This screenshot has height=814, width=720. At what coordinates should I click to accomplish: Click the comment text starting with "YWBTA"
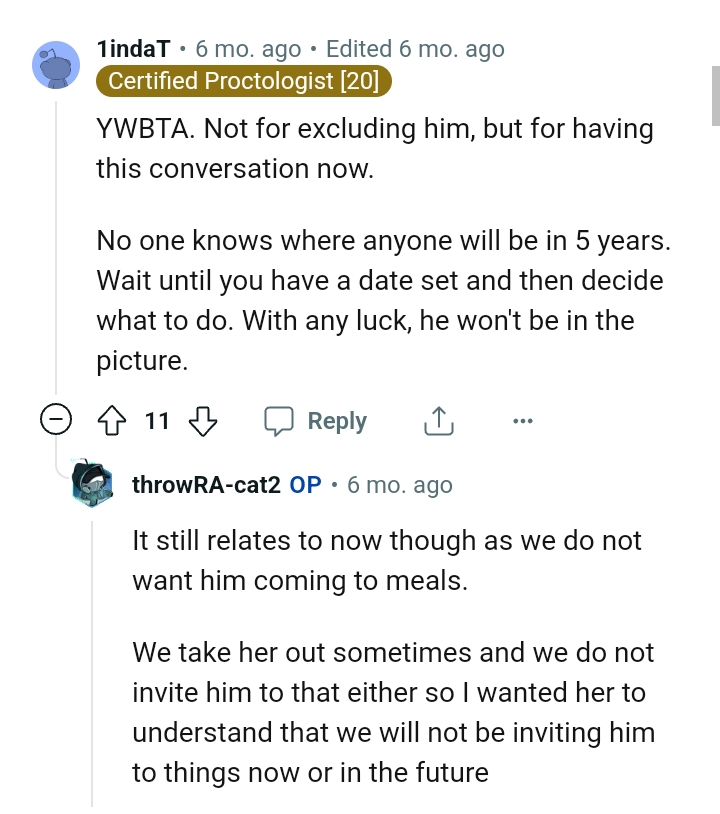374,148
